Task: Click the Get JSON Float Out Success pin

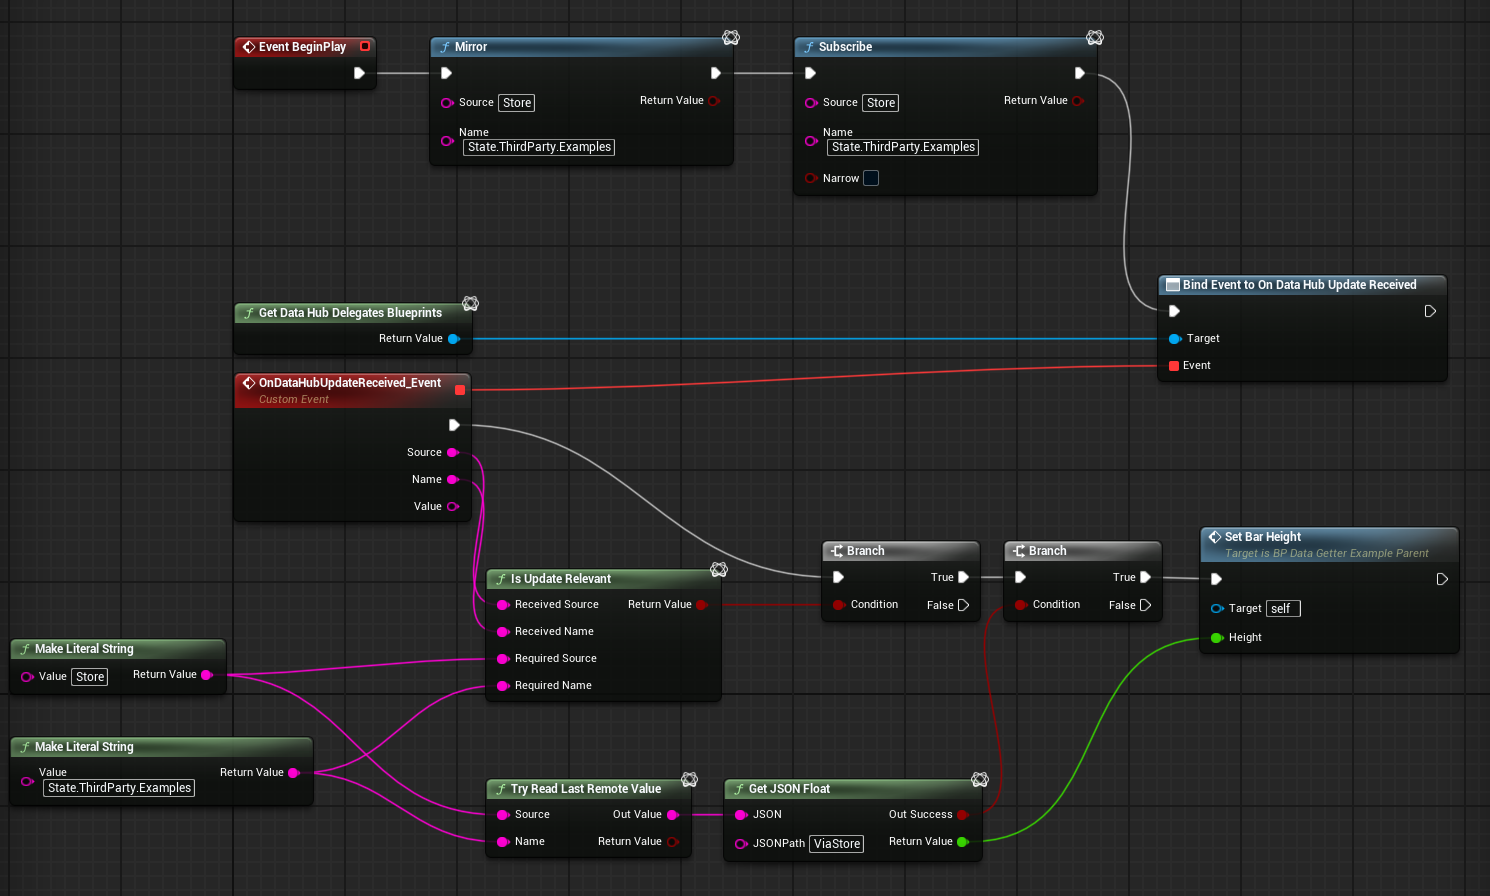Action: (x=962, y=815)
